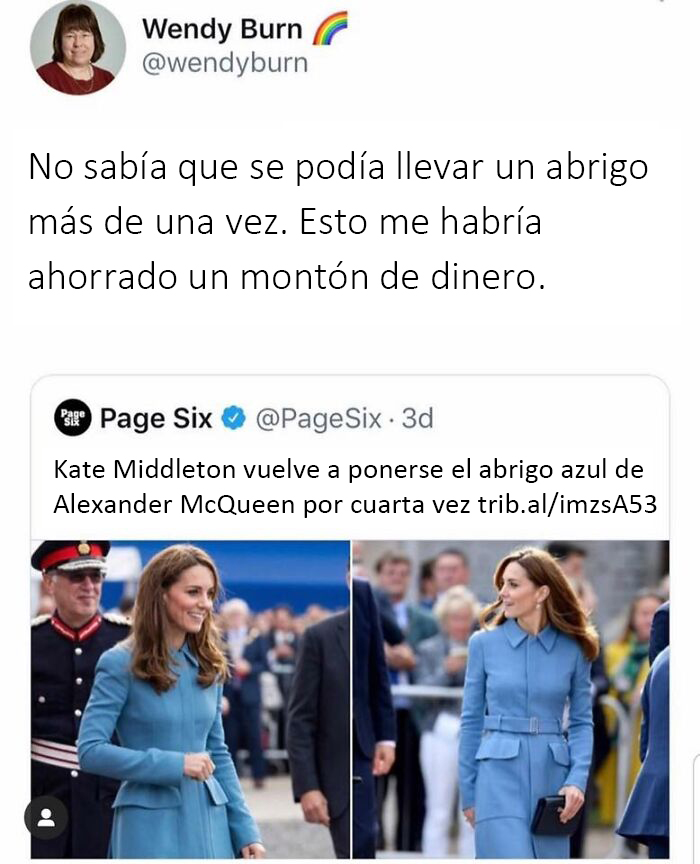Image resolution: width=700 pixels, height=864 pixels.
Task: Click the 3d timestamp of quoted tweet
Action: click(x=417, y=418)
